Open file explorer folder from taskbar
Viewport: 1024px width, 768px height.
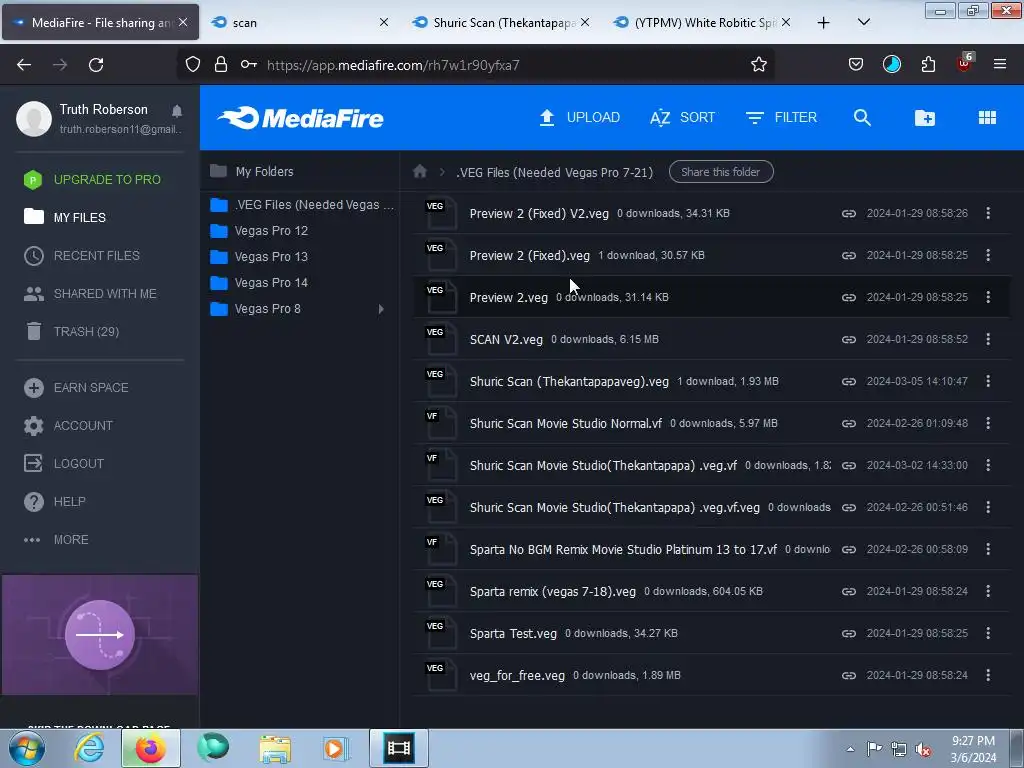[x=275, y=749]
